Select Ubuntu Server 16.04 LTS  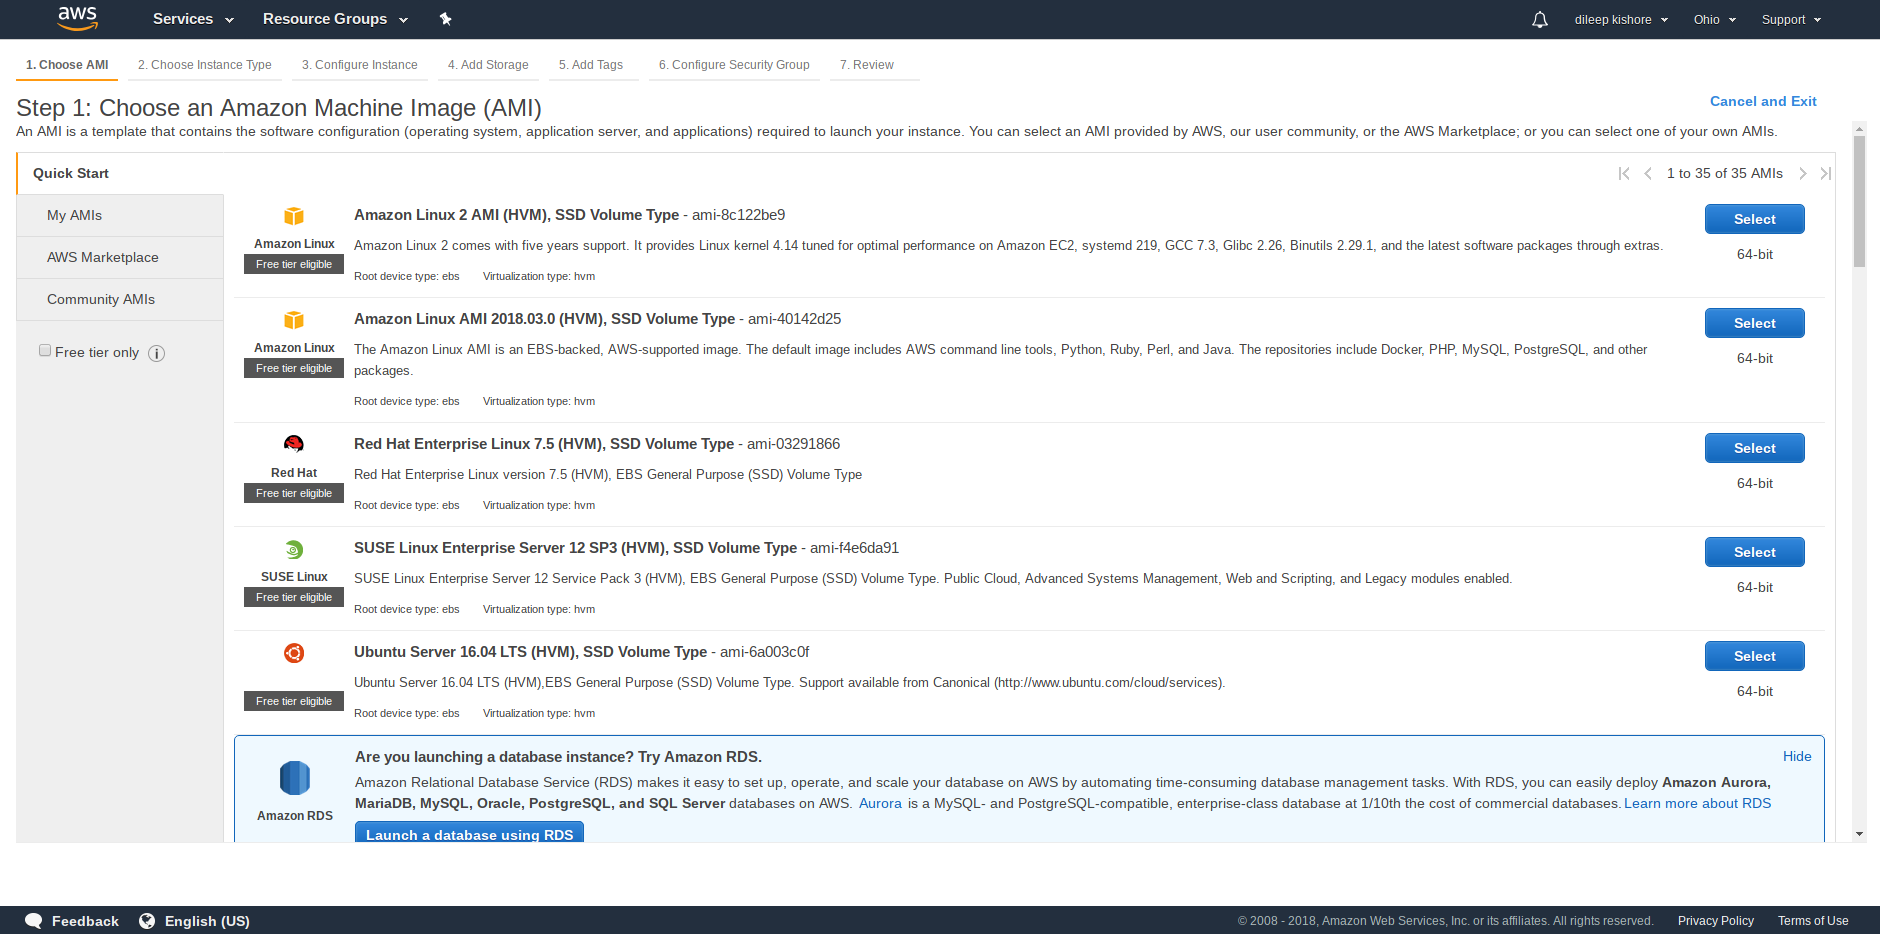coord(1754,656)
